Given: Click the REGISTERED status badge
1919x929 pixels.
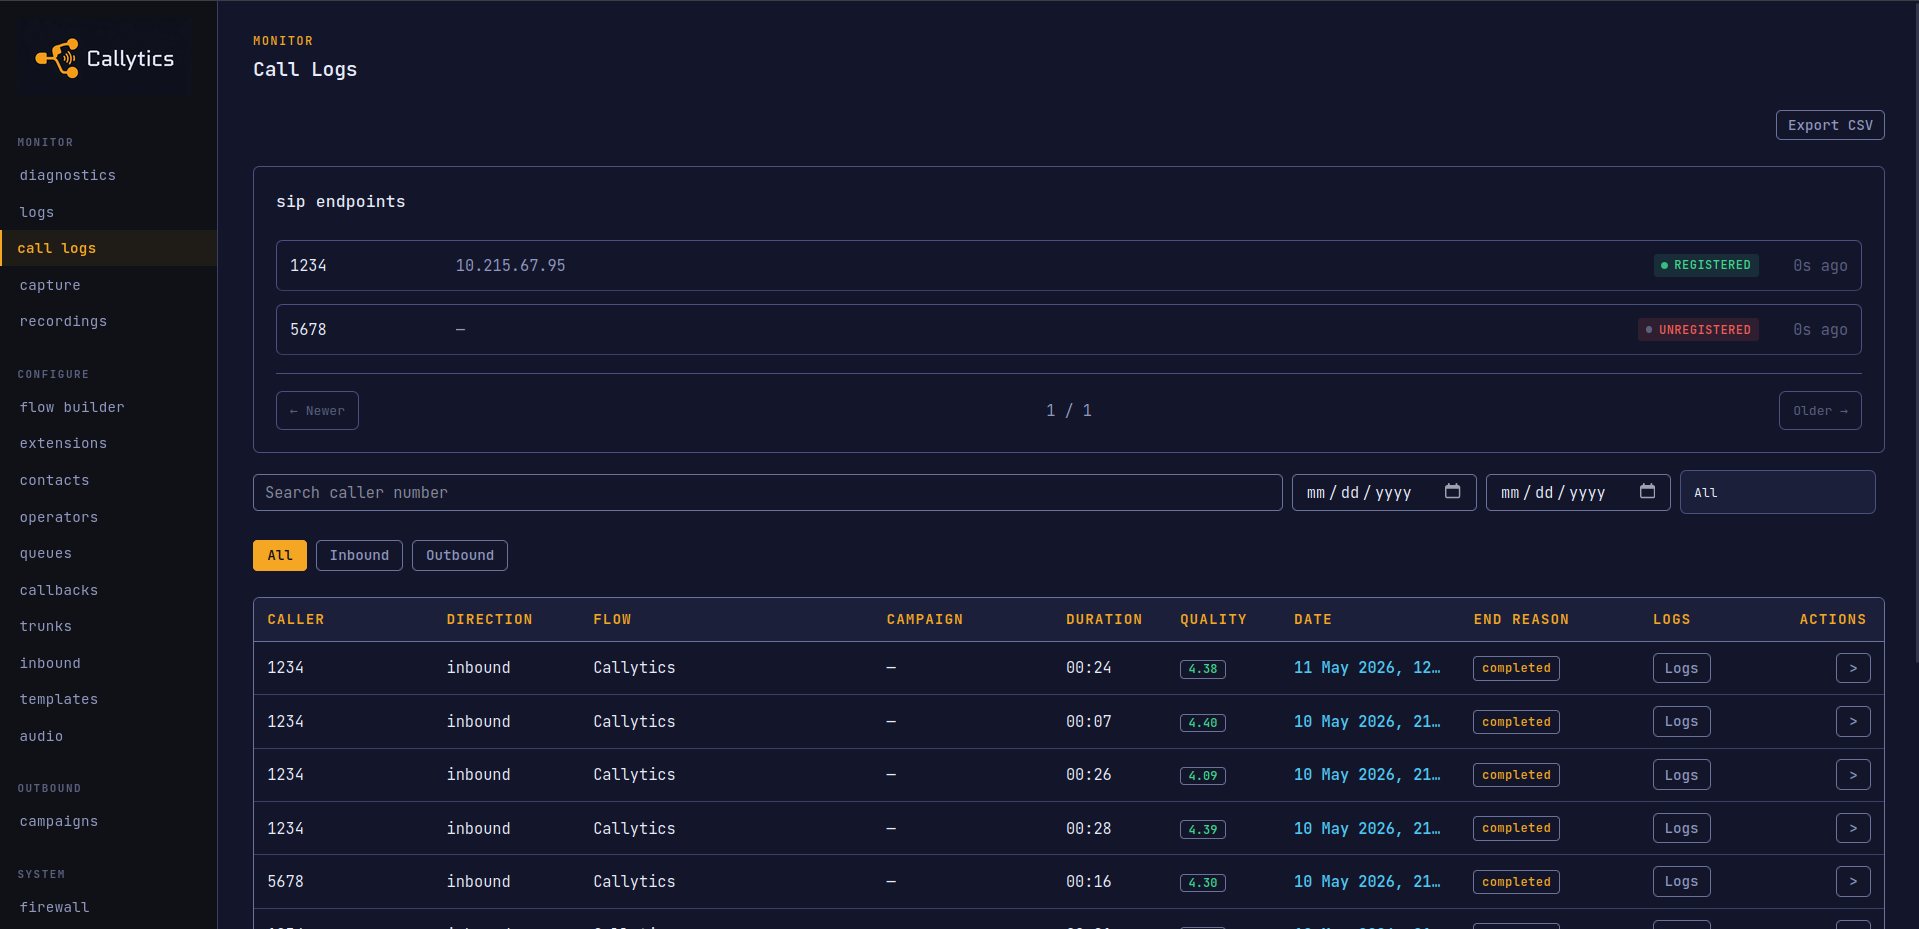Looking at the screenshot, I should pyautogui.click(x=1705, y=265).
